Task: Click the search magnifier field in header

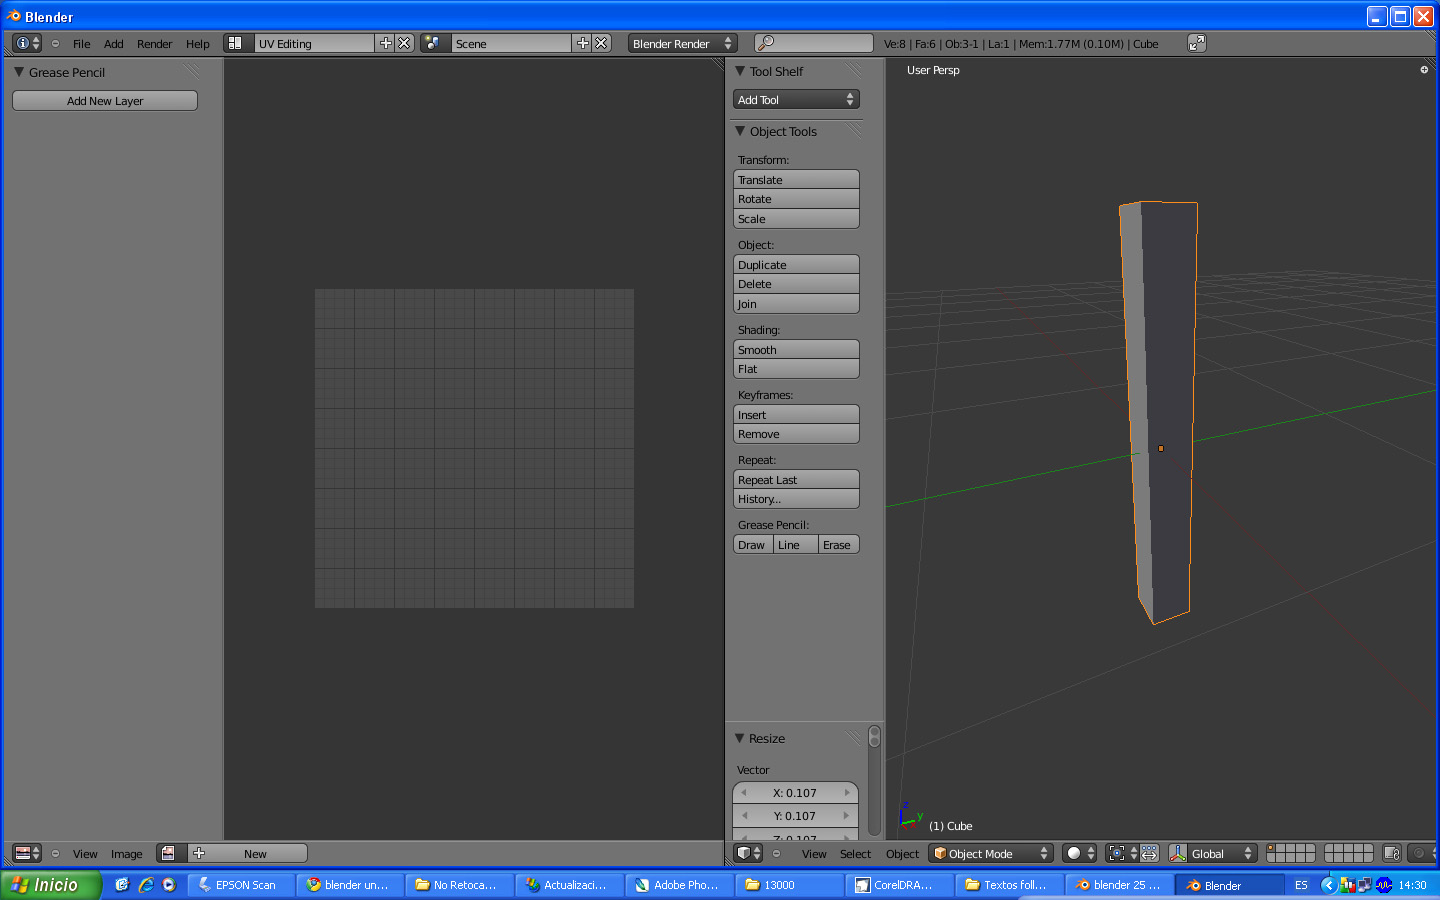Action: pos(813,43)
